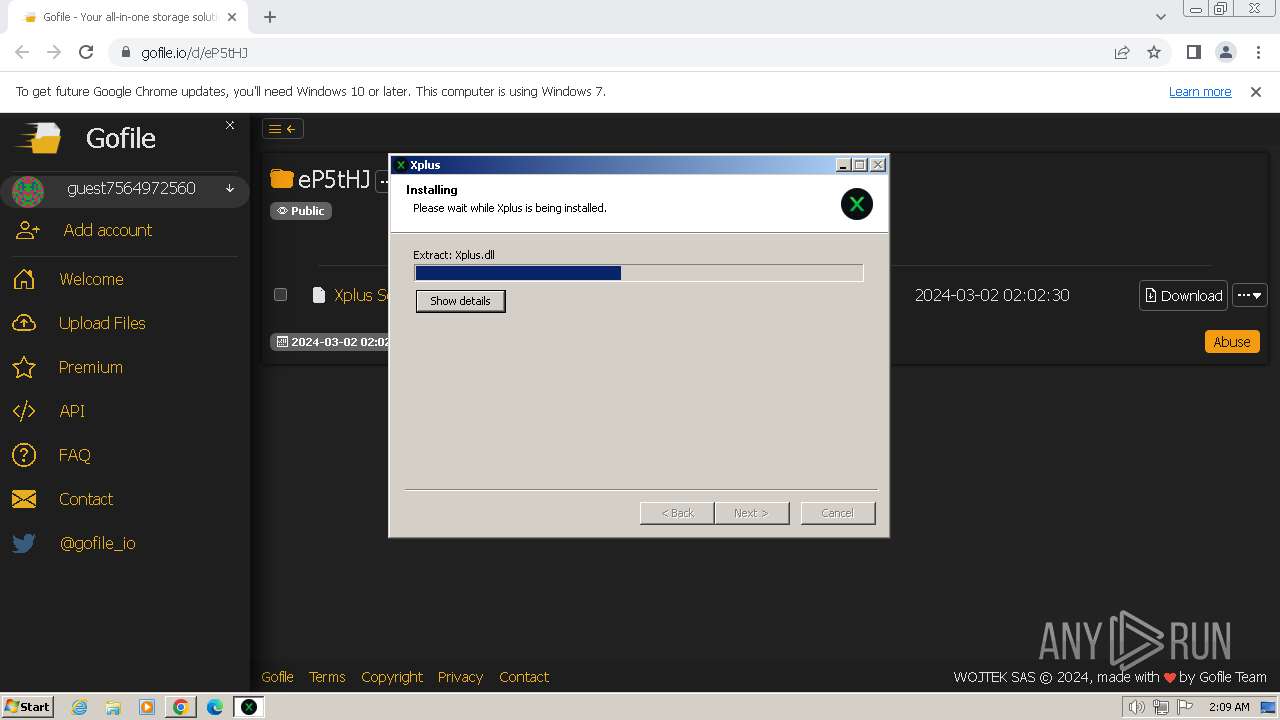Close the Gofile sidebar

click(x=230, y=125)
